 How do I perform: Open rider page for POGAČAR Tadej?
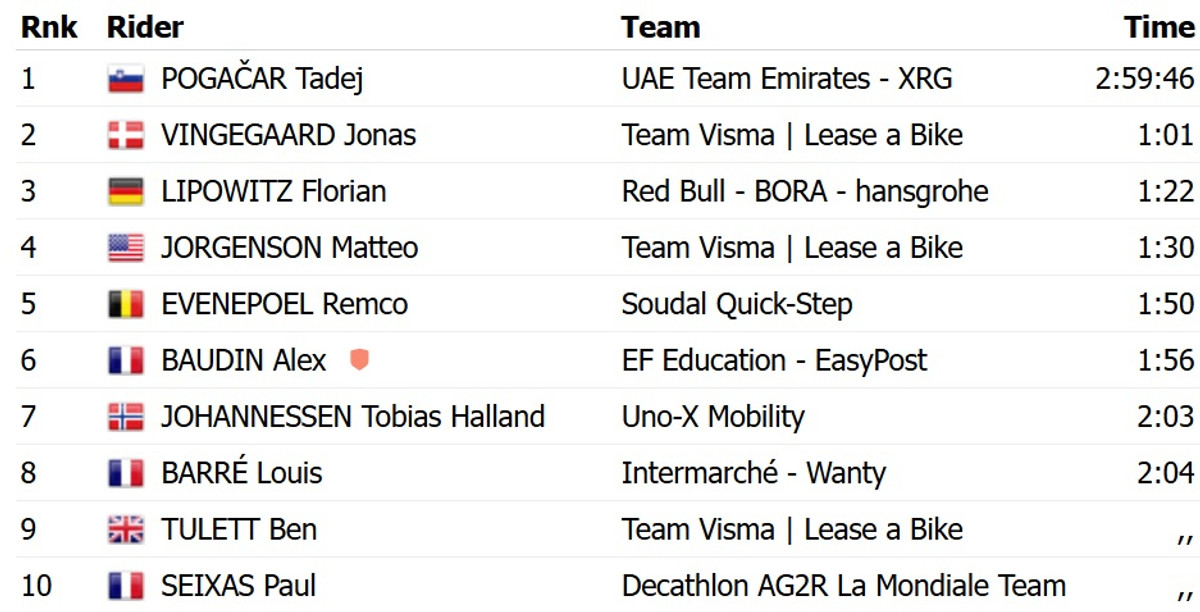coord(261,79)
